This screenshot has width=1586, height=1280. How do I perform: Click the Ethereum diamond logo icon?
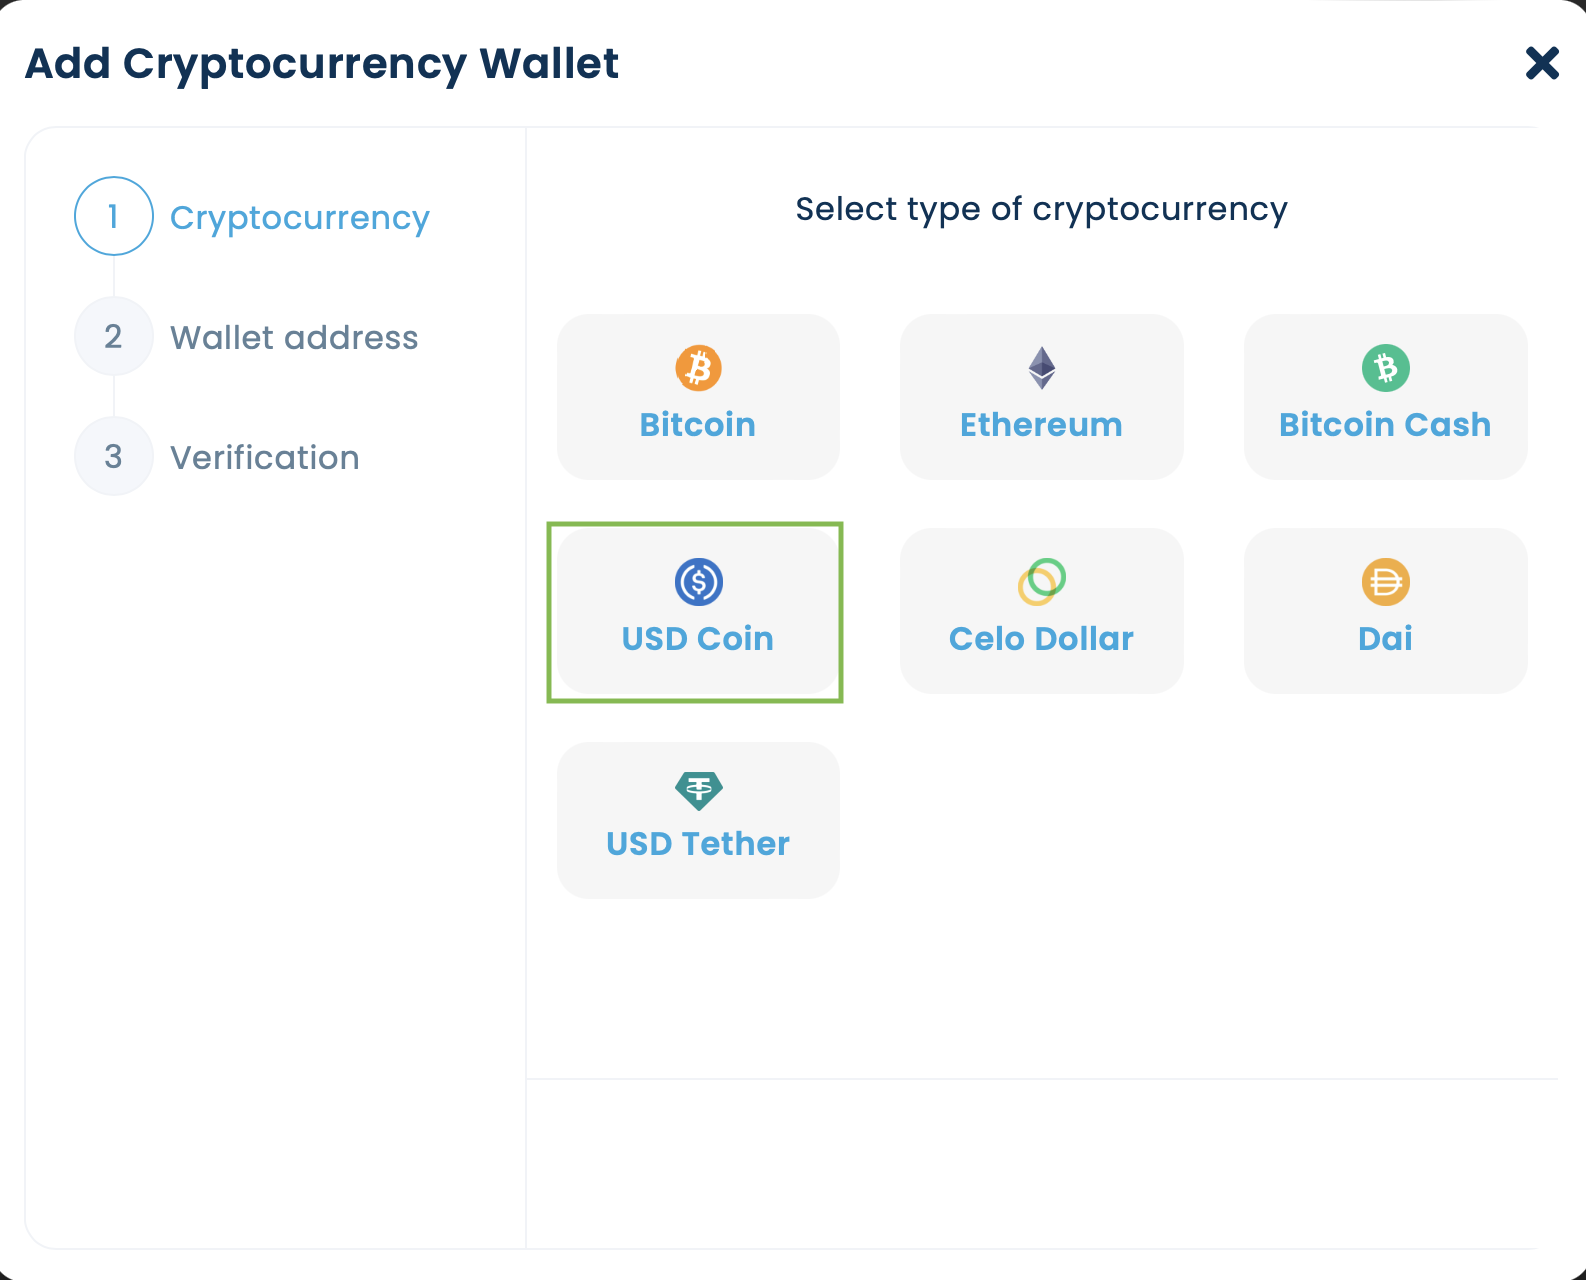click(1042, 368)
